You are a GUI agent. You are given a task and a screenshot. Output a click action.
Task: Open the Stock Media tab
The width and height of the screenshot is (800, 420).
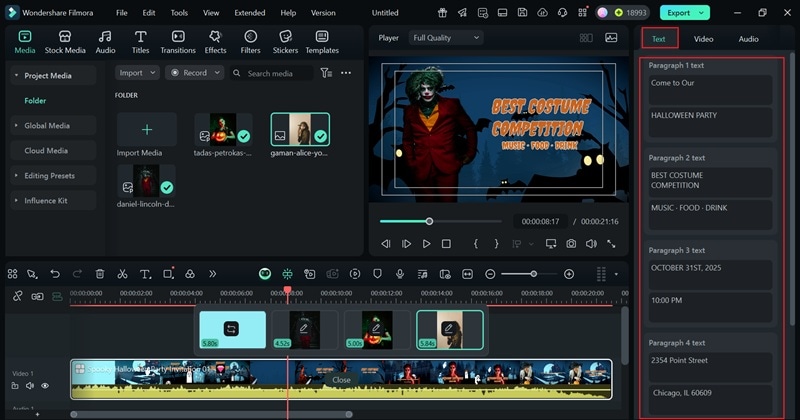pyautogui.click(x=65, y=42)
